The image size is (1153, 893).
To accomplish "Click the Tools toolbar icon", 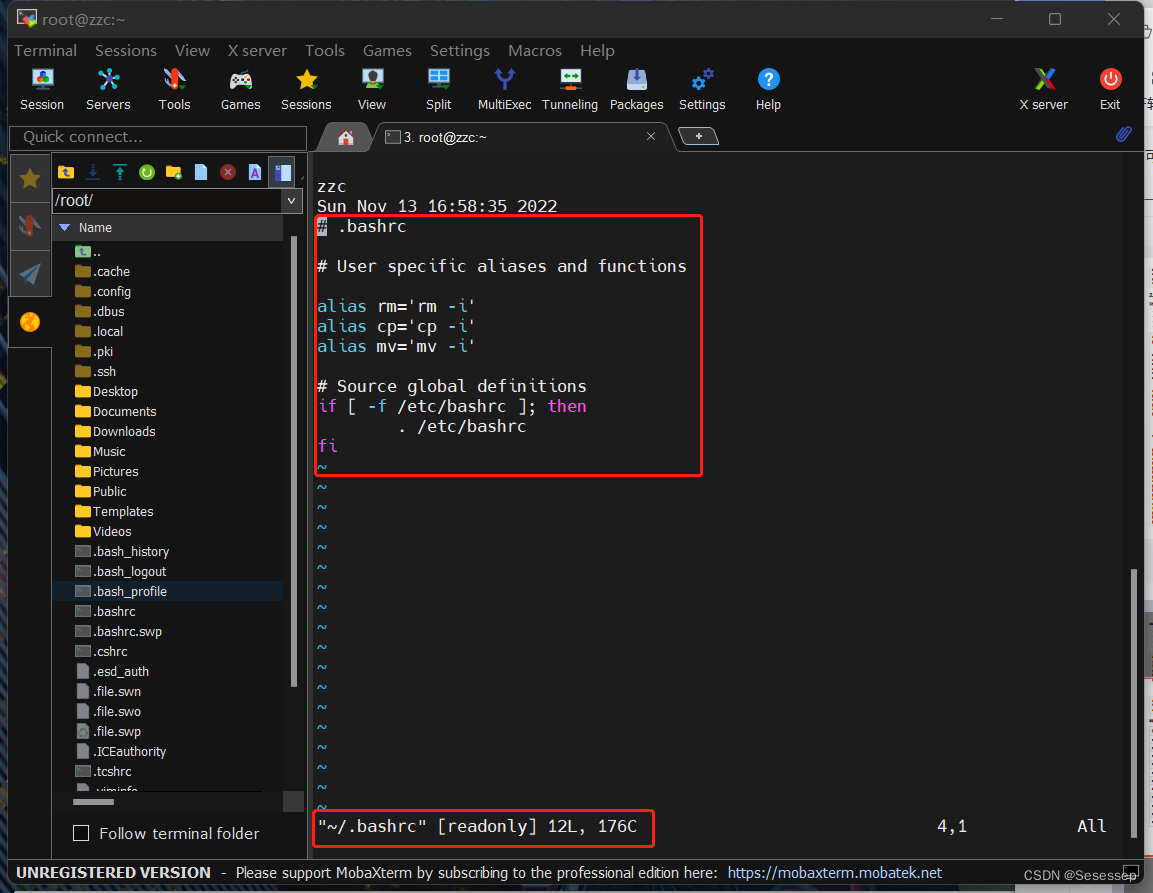I will tap(174, 88).
